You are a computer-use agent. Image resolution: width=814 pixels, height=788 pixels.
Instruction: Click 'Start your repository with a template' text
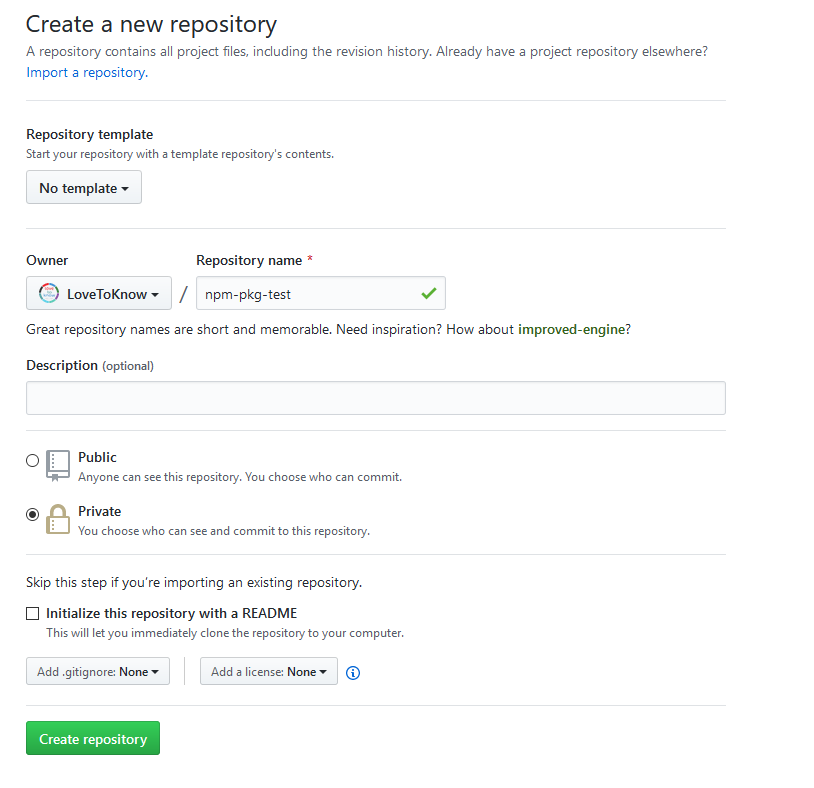[180, 154]
